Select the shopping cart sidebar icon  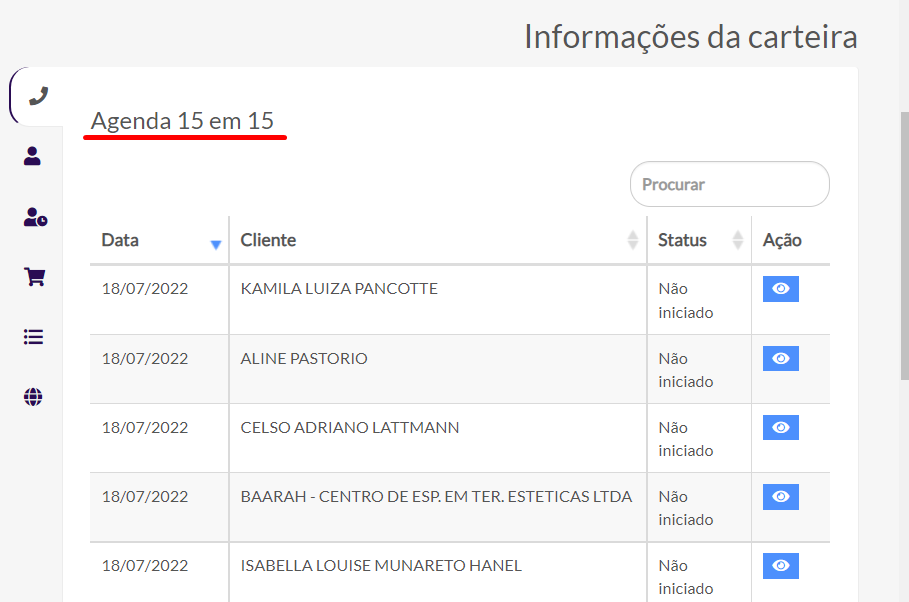coord(34,277)
